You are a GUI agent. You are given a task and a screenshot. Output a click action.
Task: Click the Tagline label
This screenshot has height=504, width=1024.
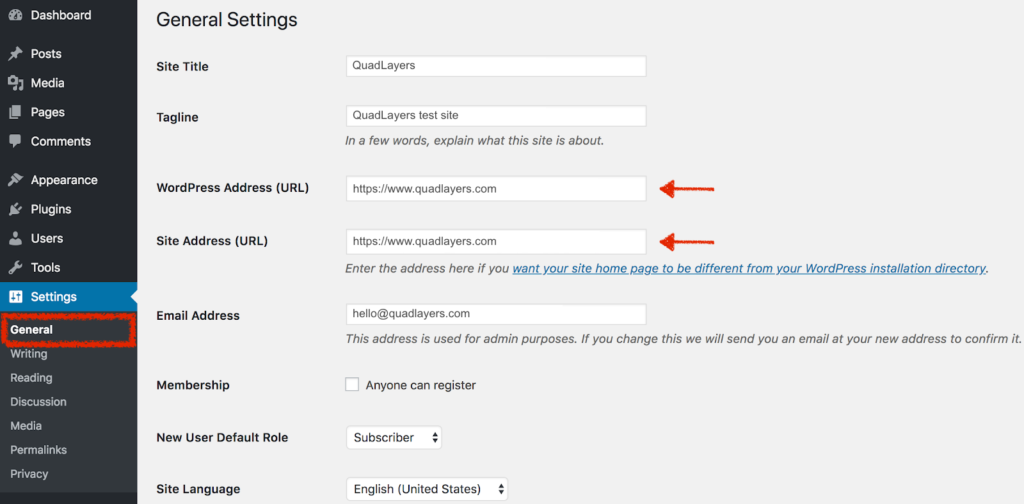pyautogui.click(x=178, y=118)
